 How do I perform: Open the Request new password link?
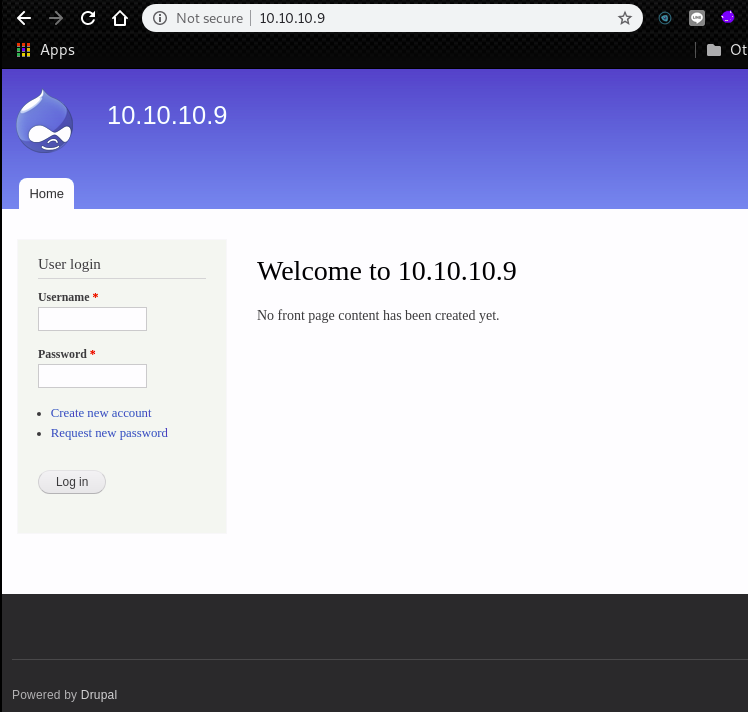click(x=109, y=433)
